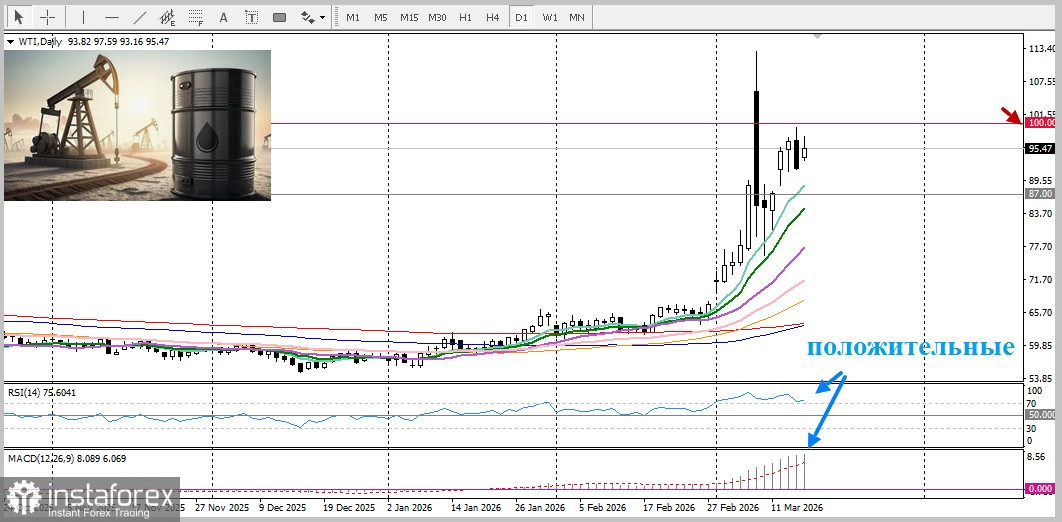Select the MN monthly timeframe

click(x=577, y=17)
